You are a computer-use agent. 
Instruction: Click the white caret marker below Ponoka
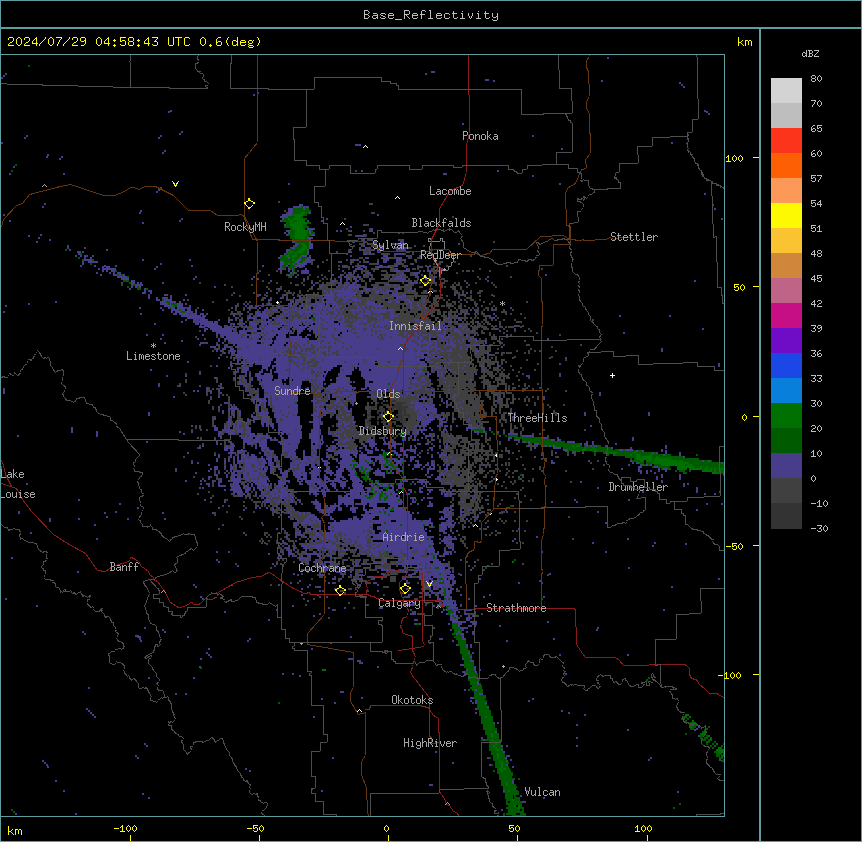pos(365,147)
